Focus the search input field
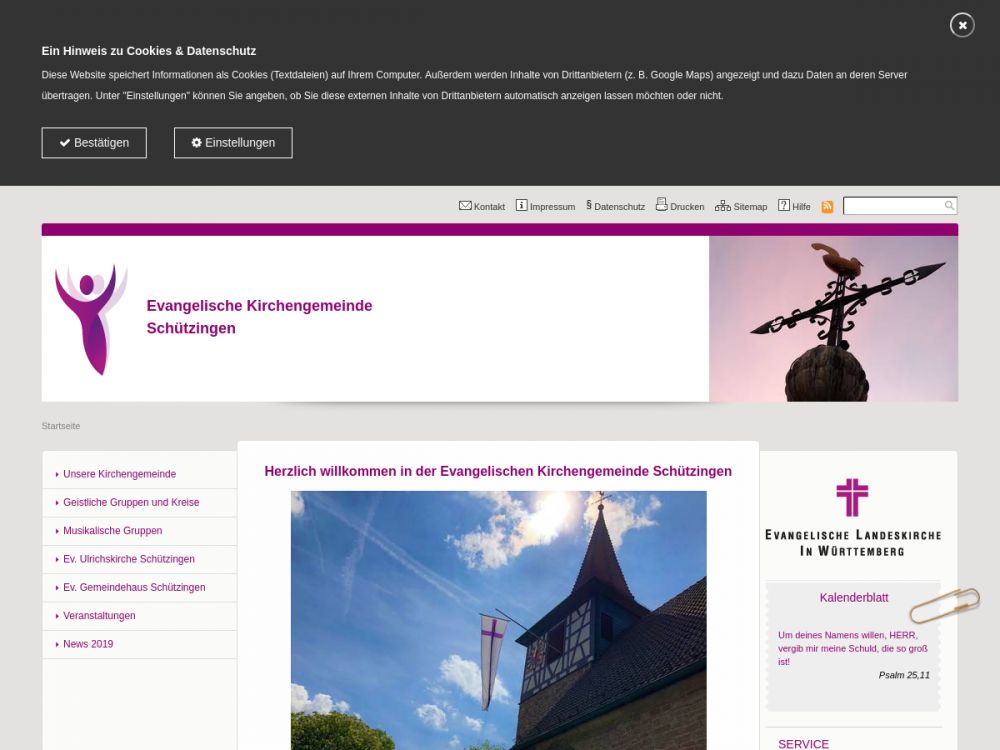This screenshot has width=1000, height=750. click(x=893, y=206)
